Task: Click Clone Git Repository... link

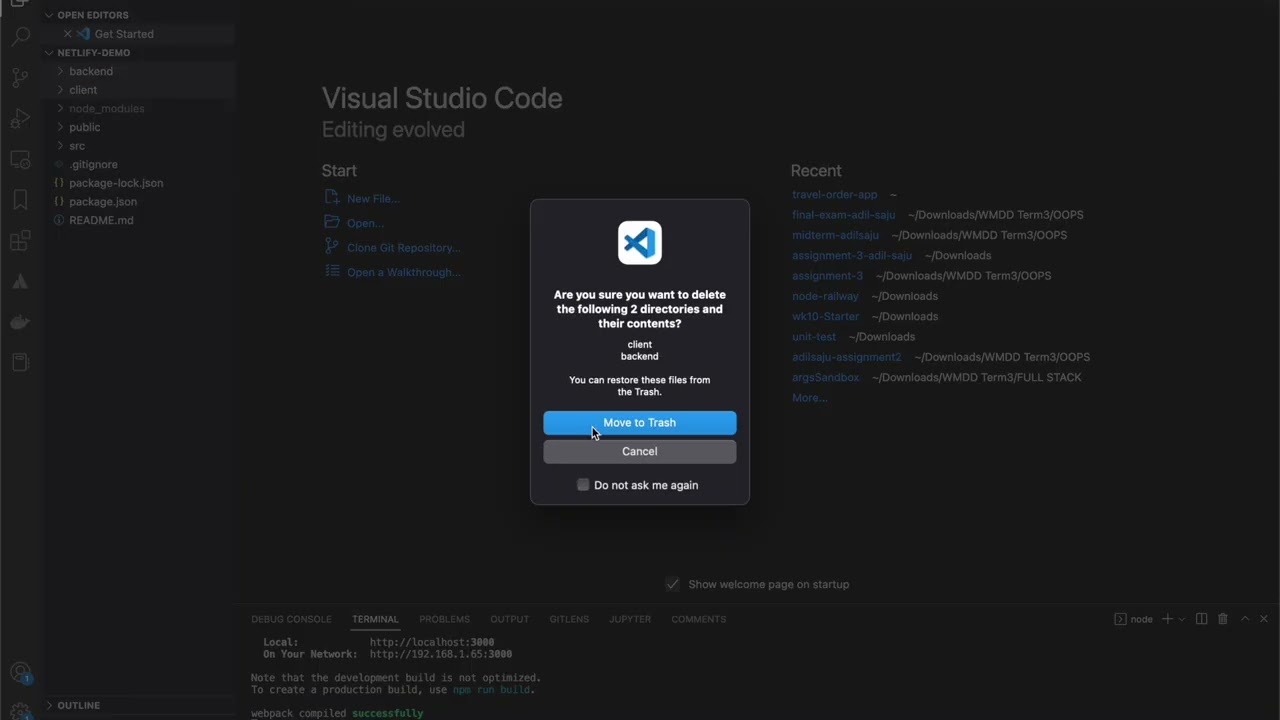Action: coord(404,247)
